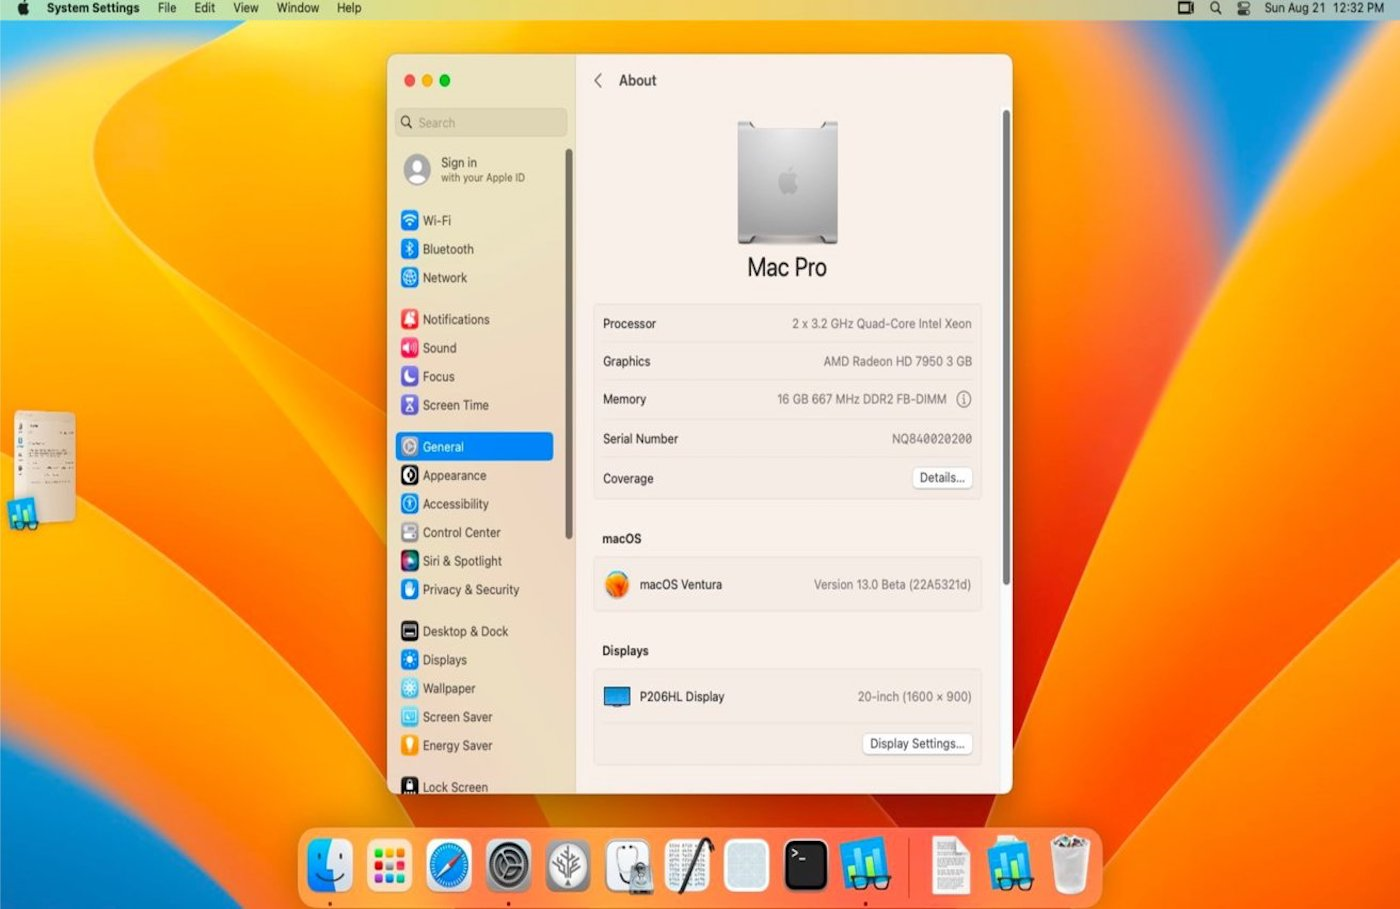Click the About pane vertical scrollbar
Screen dimensions: 1400x909
tap(1005, 347)
